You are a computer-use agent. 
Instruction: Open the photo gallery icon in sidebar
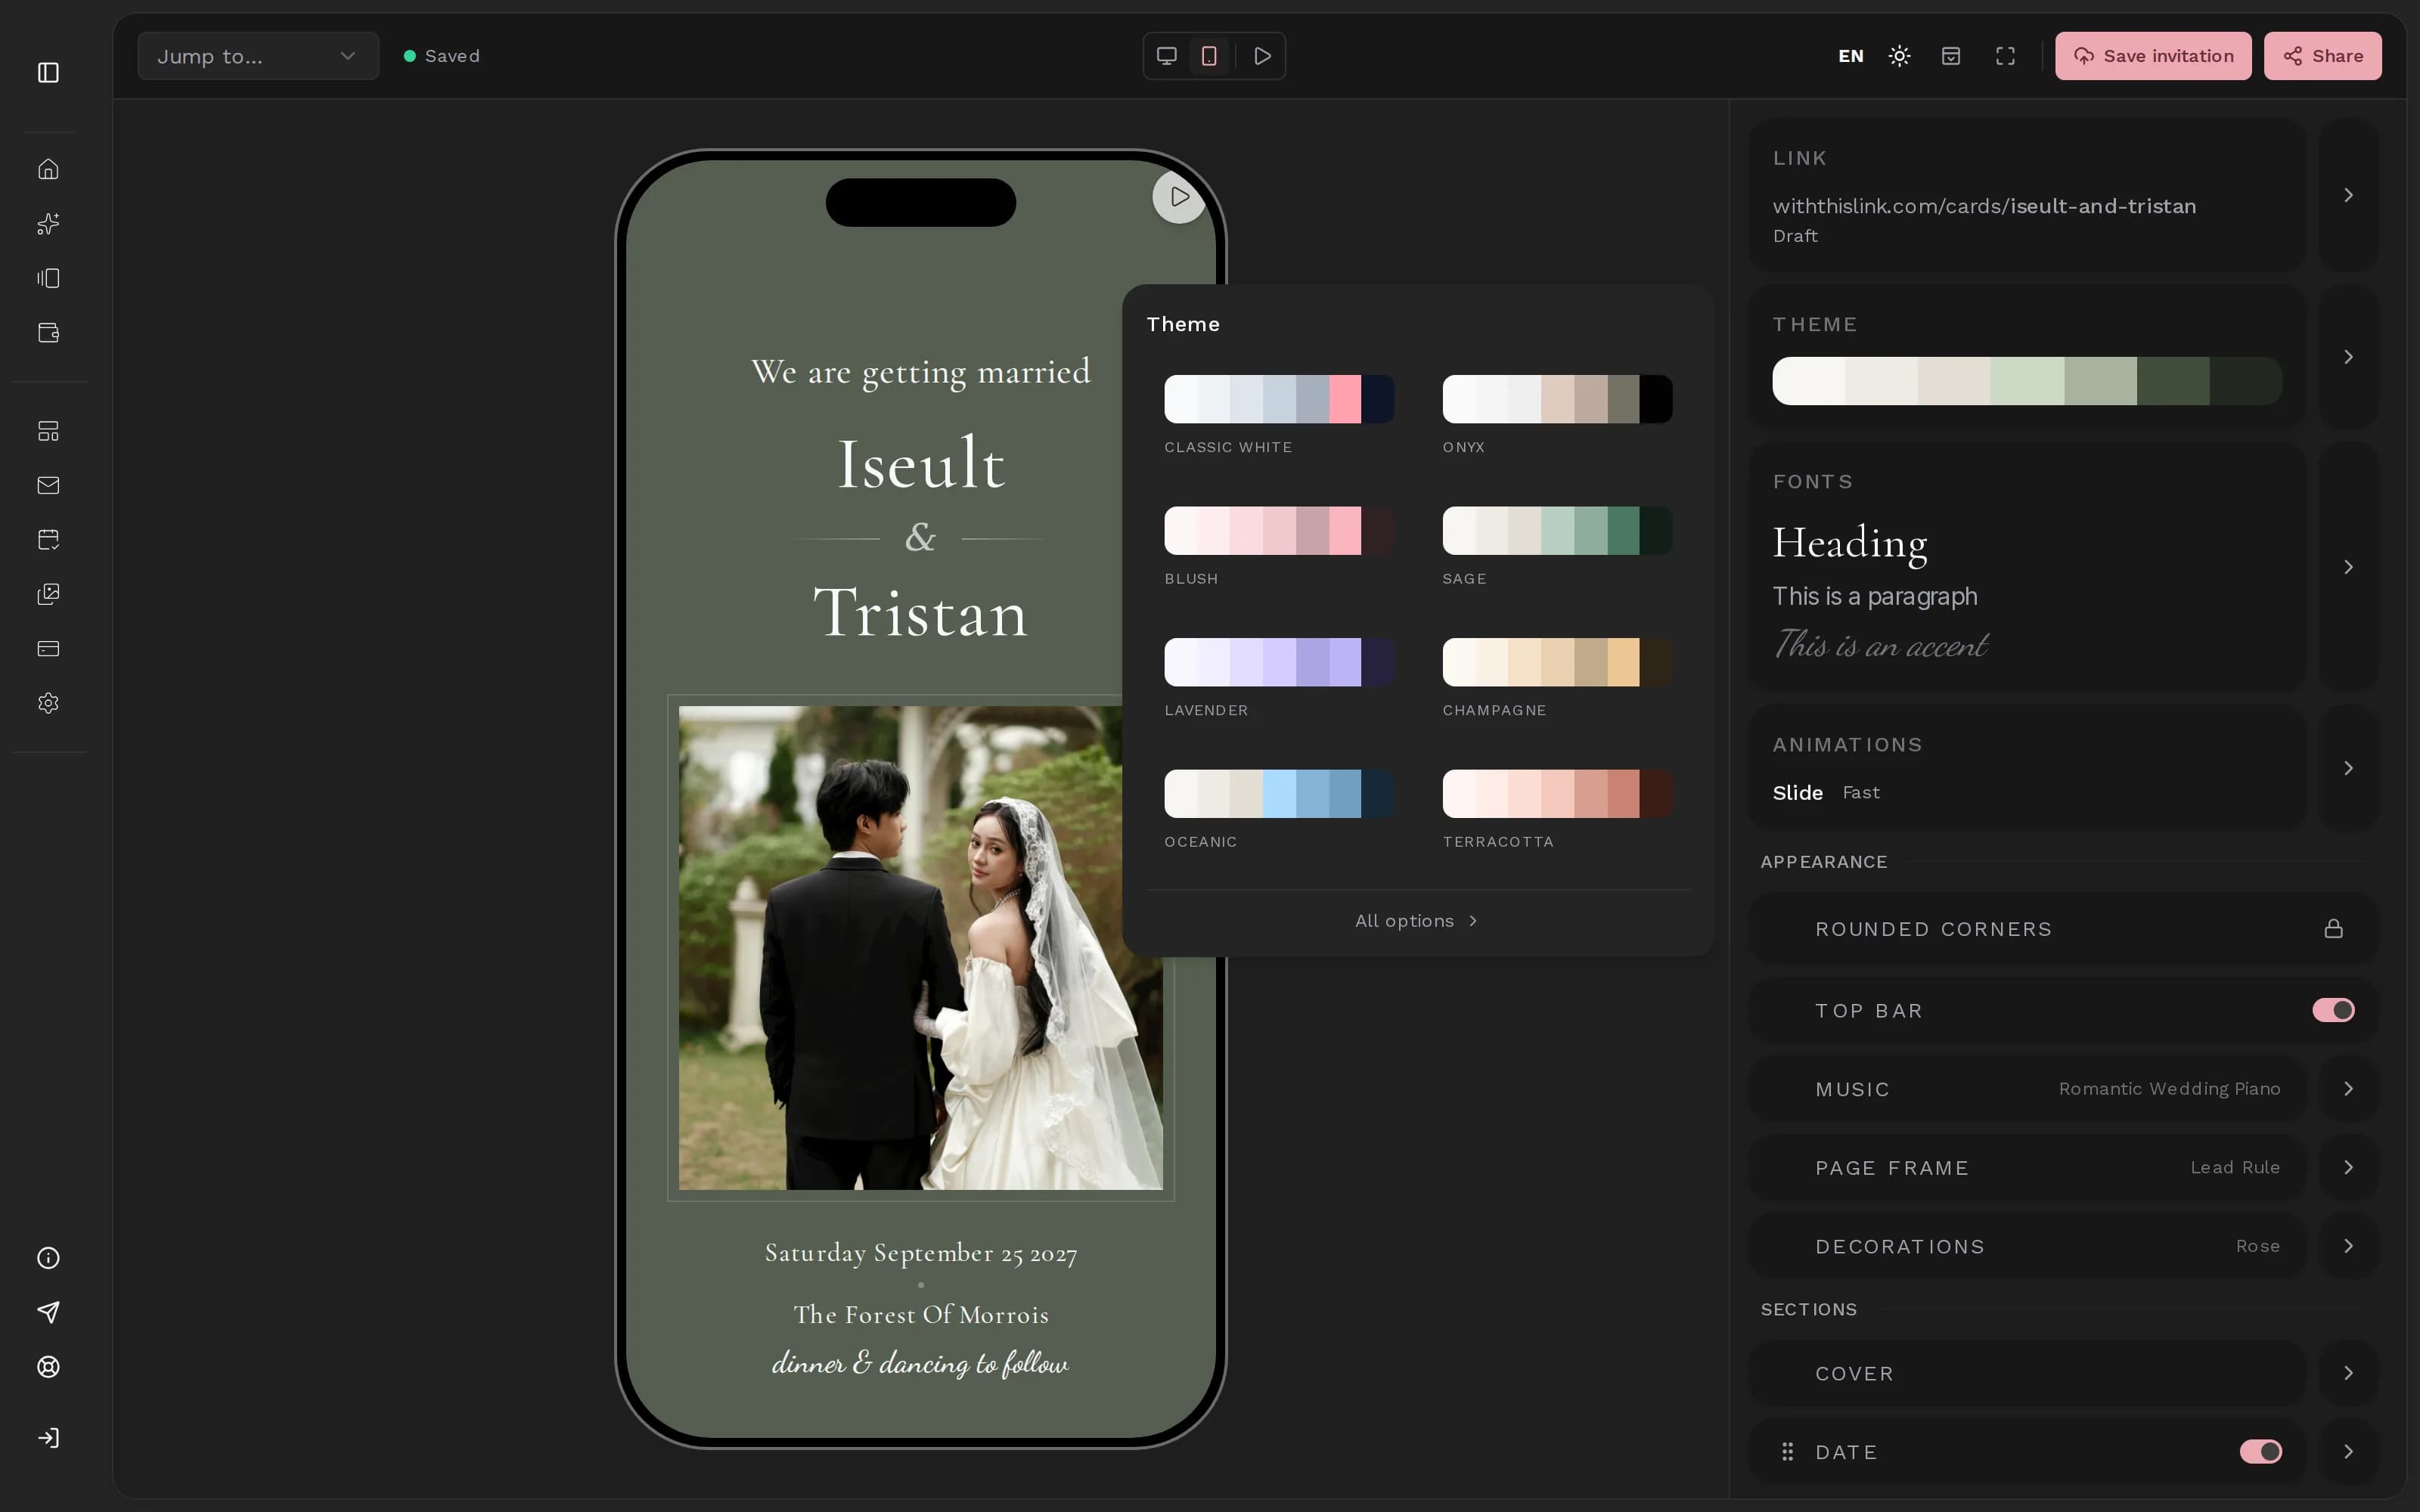point(48,594)
